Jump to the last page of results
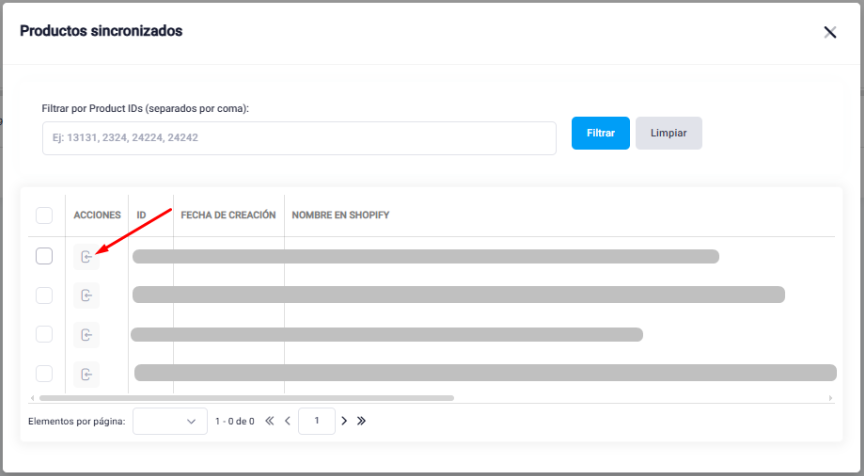 point(361,421)
